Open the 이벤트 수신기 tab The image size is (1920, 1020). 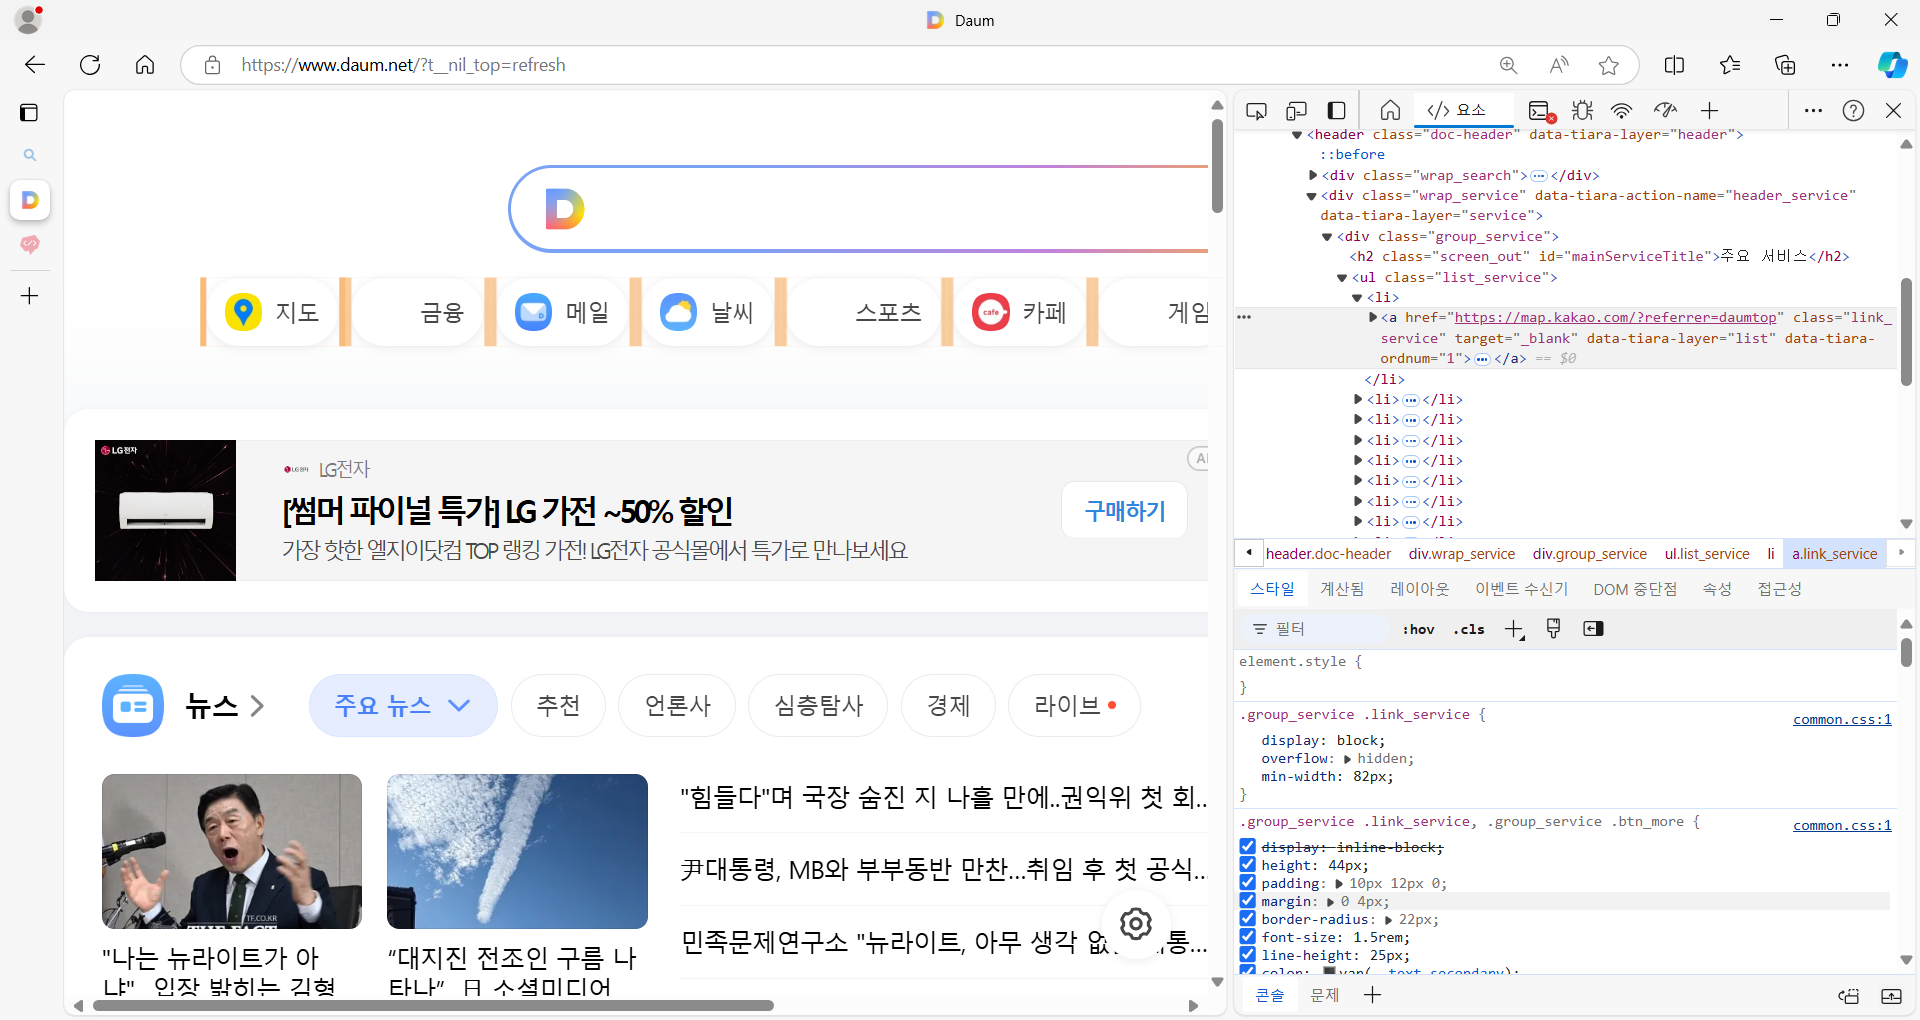(x=1522, y=589)
